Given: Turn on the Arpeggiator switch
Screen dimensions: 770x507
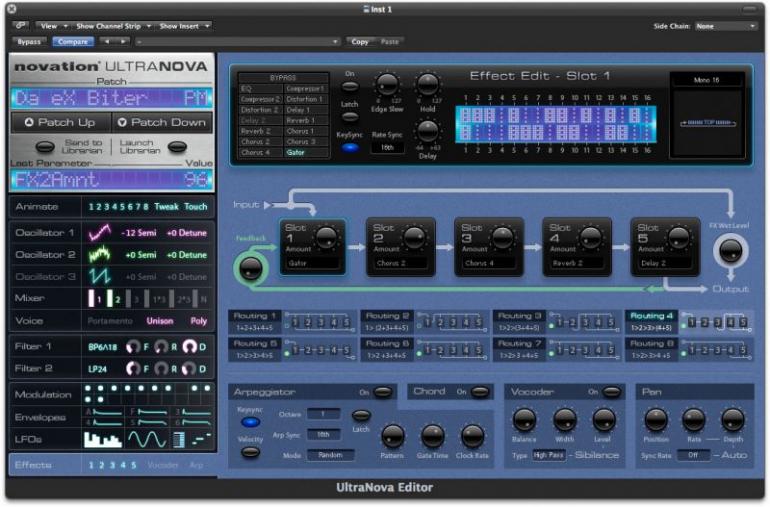Looking at the screenshot, I should [x=383, y=392].
